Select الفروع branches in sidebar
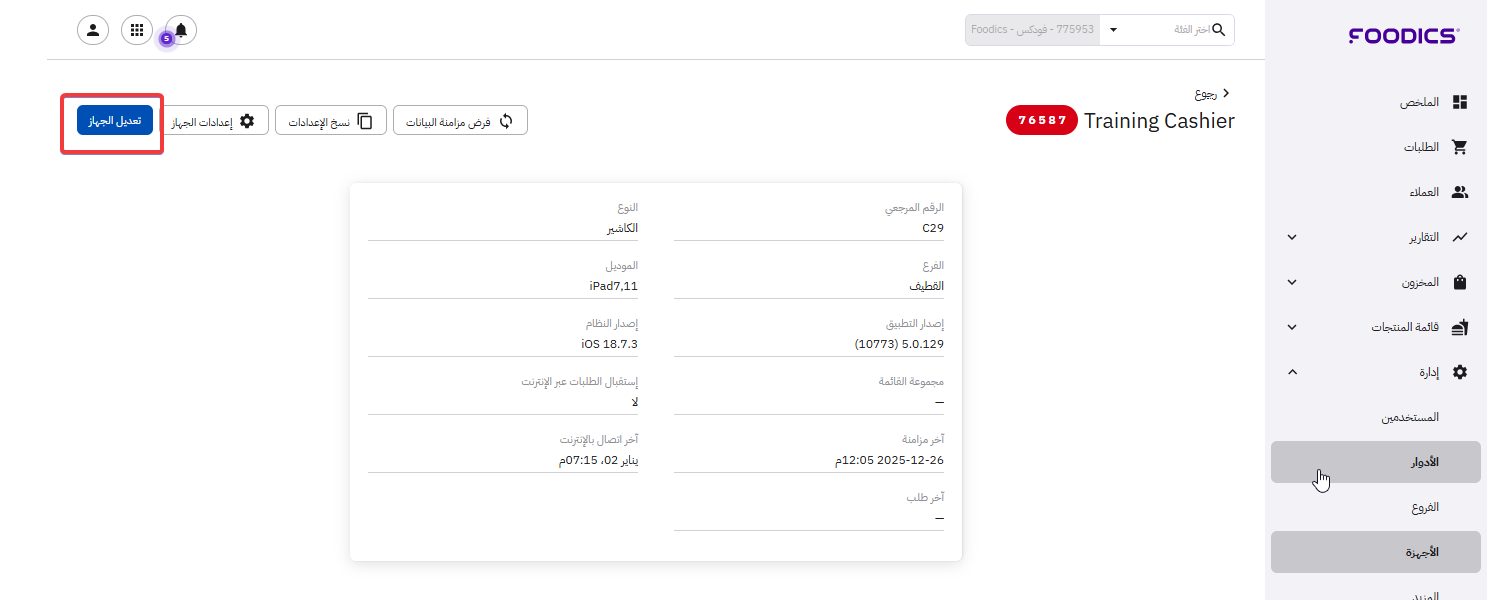Viewport: 1492px width, 600px height. 1424,507
